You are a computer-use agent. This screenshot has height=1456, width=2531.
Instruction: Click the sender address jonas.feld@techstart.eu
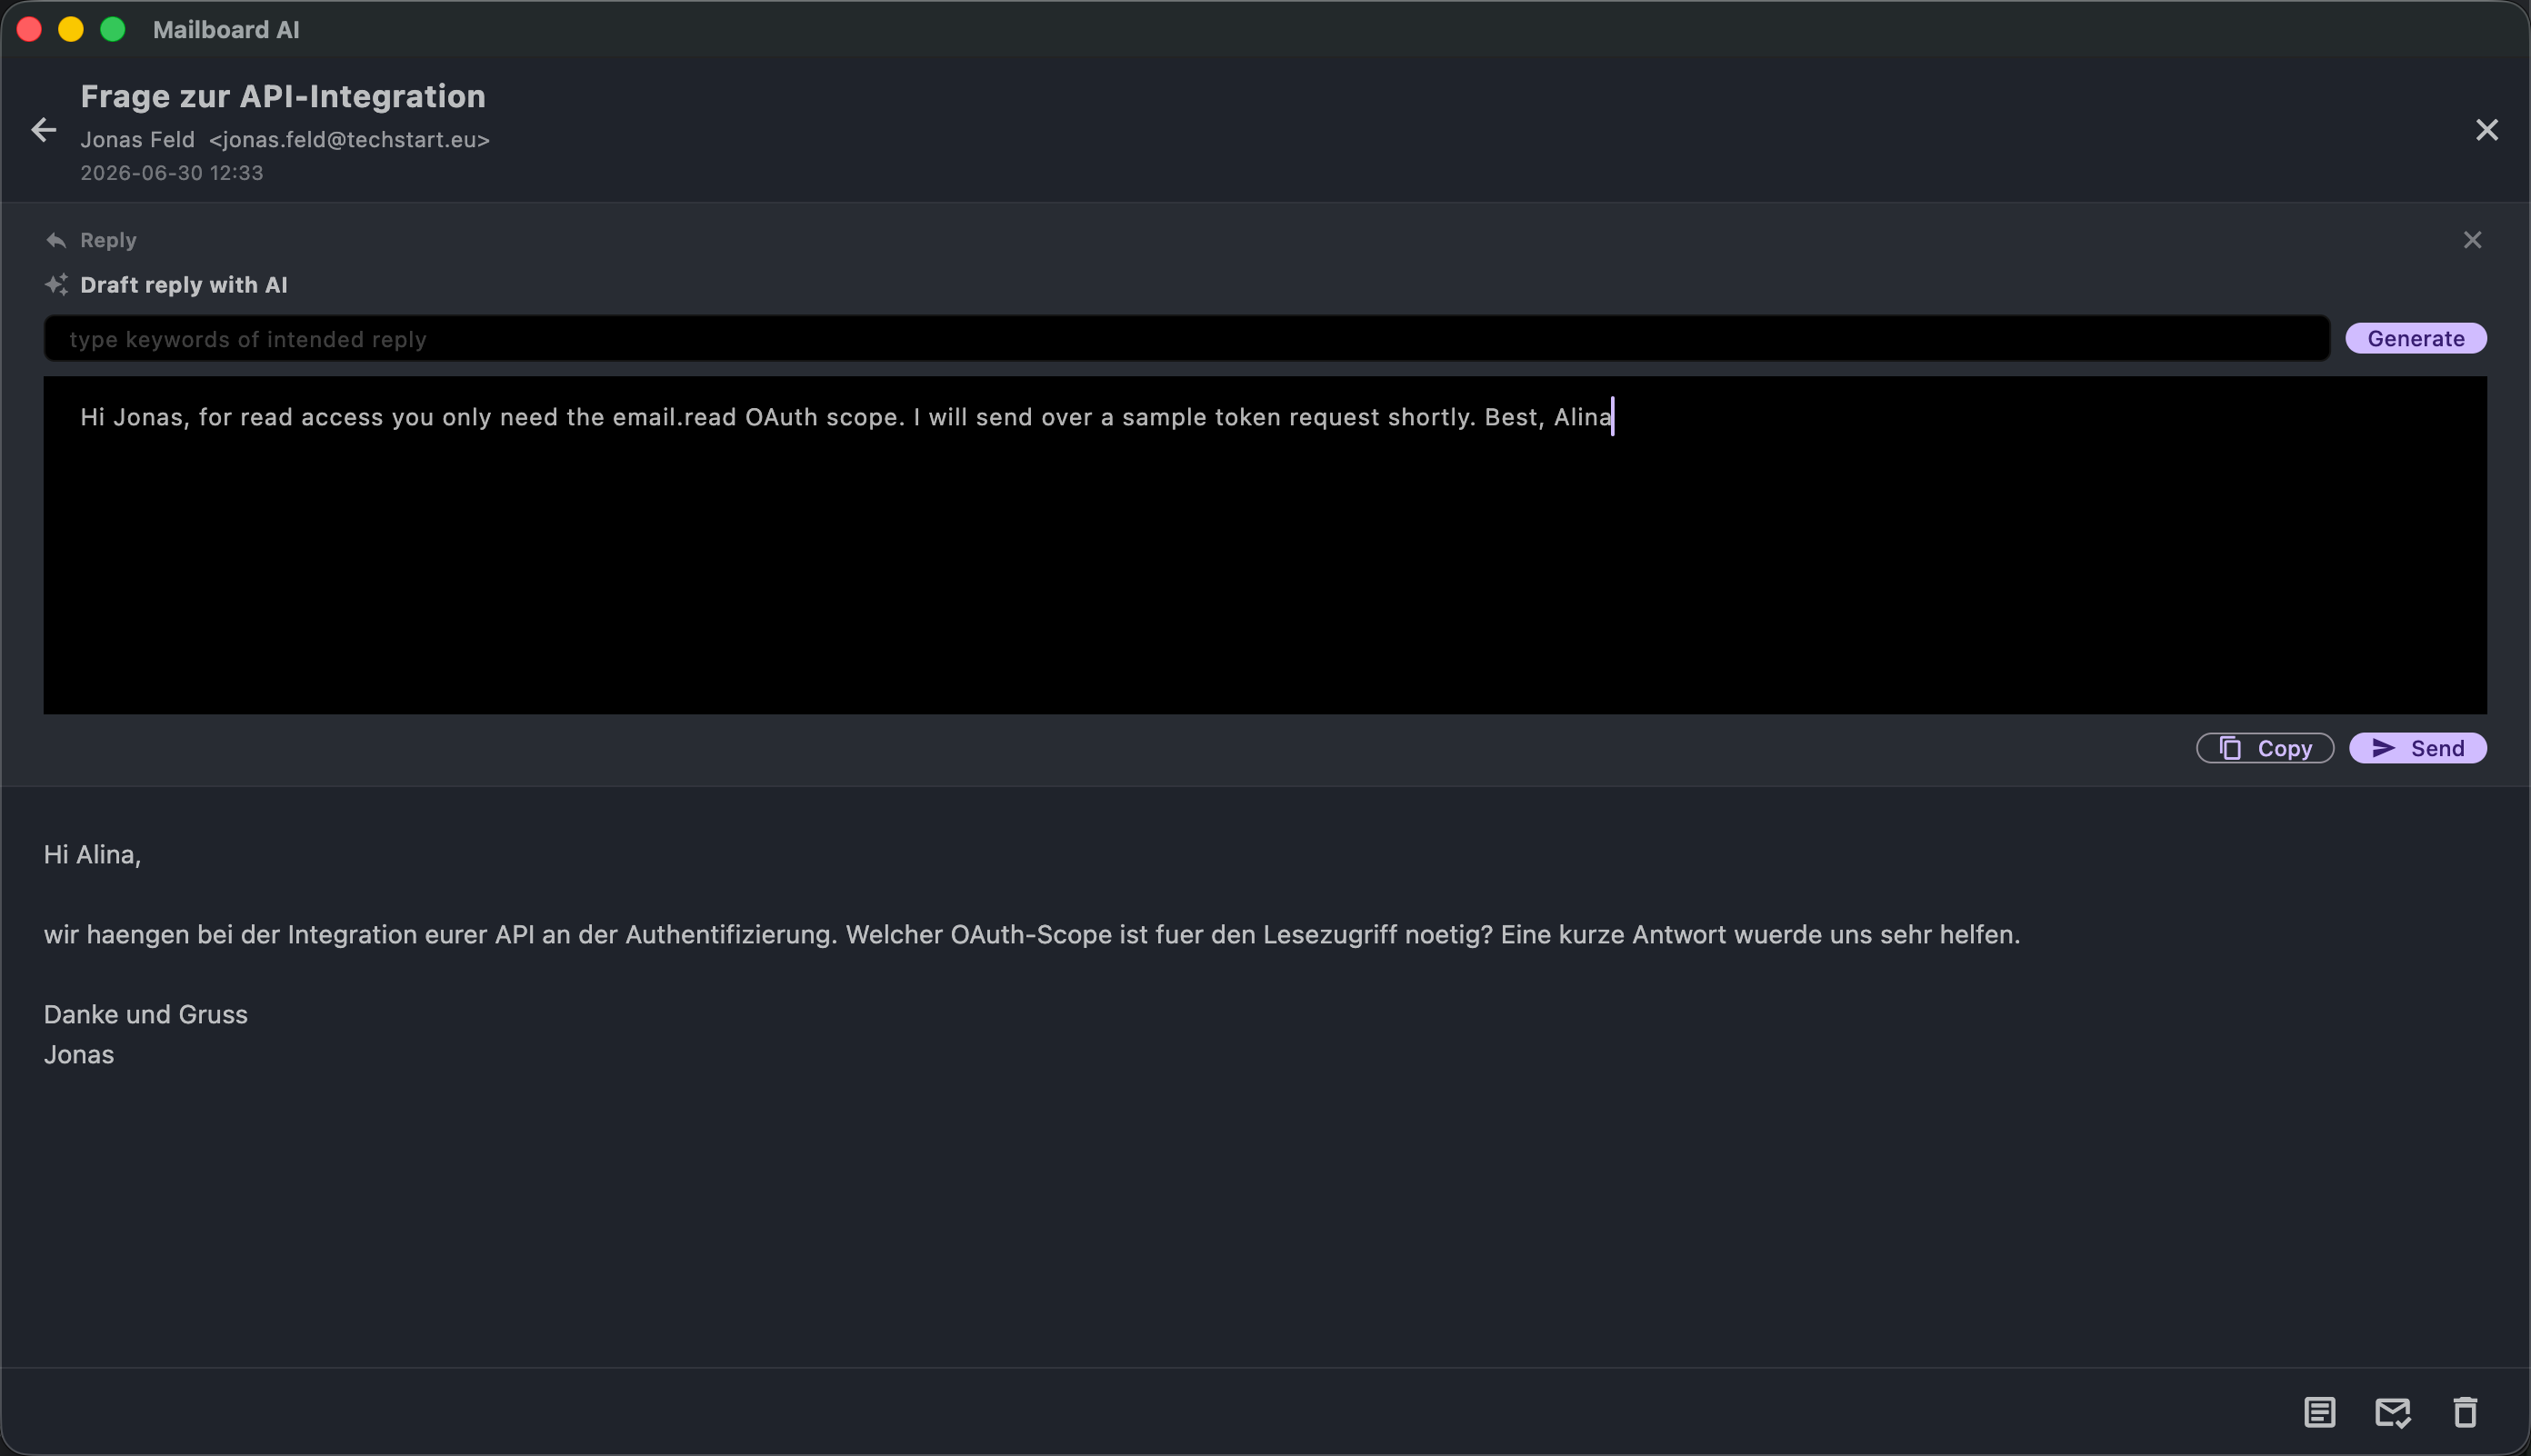pos(349,140)
